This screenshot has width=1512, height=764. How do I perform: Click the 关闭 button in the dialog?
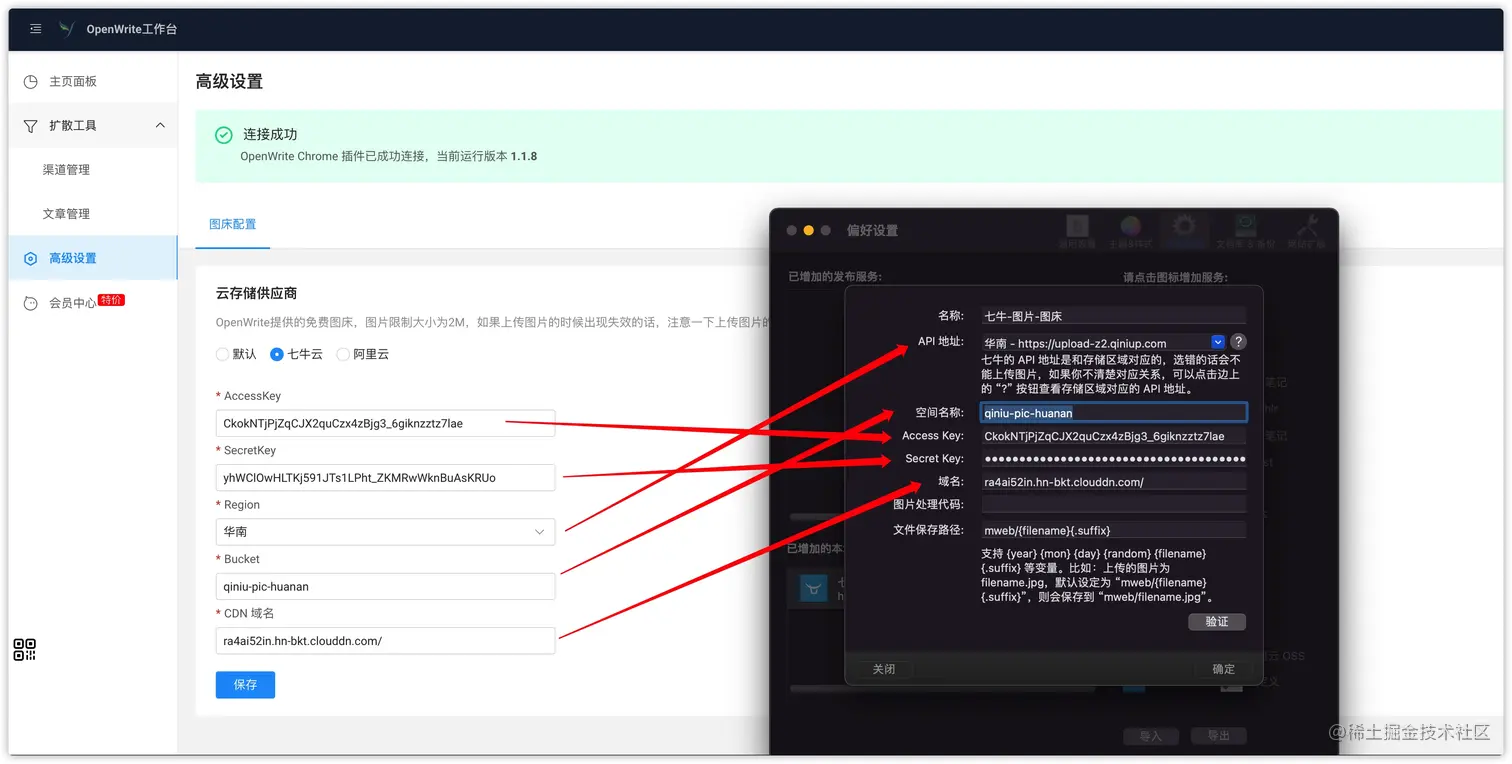tap(883, 669)
